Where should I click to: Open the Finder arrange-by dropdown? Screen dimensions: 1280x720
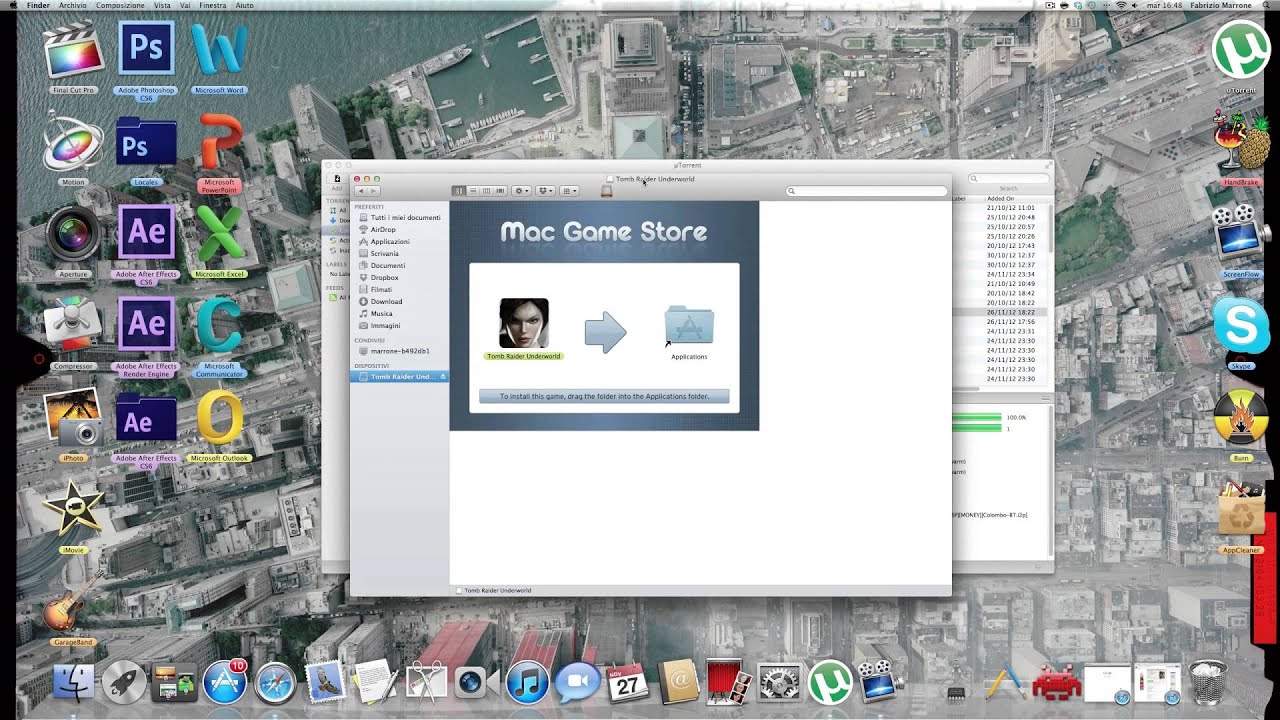[x=569, y=191]
